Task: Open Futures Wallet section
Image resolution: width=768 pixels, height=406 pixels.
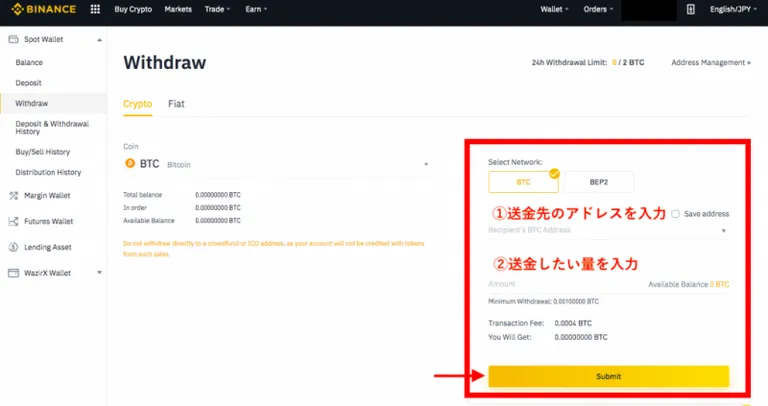Action: tap(48, 221)
